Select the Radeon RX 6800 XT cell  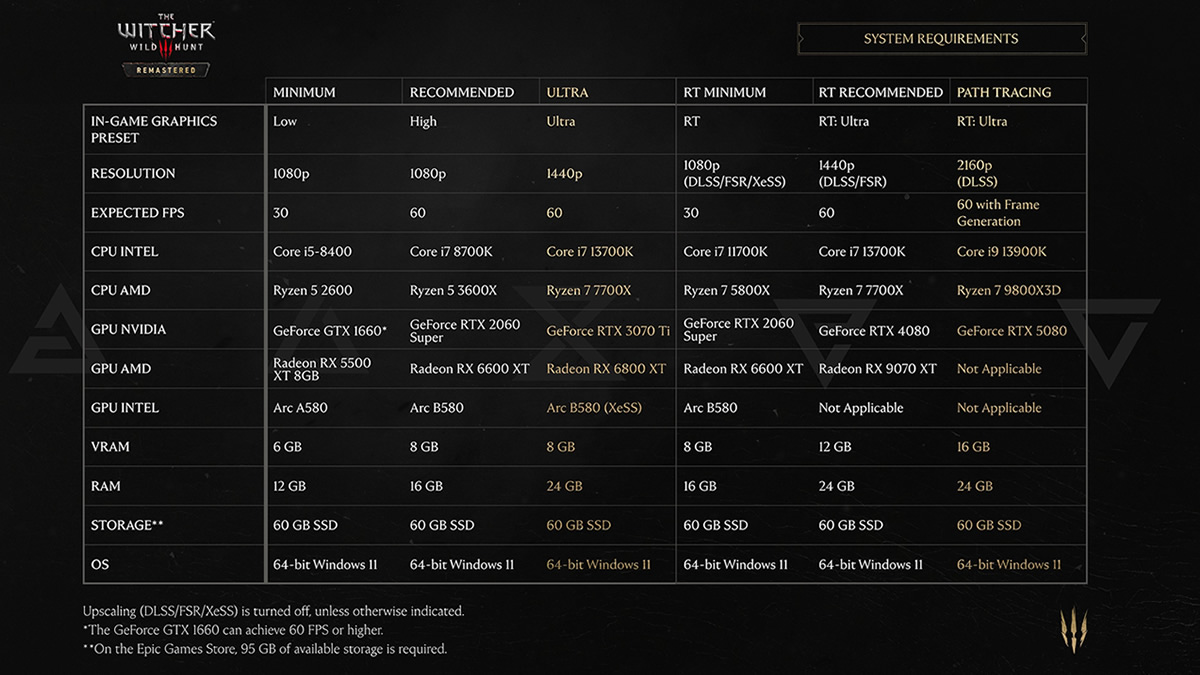606,368
